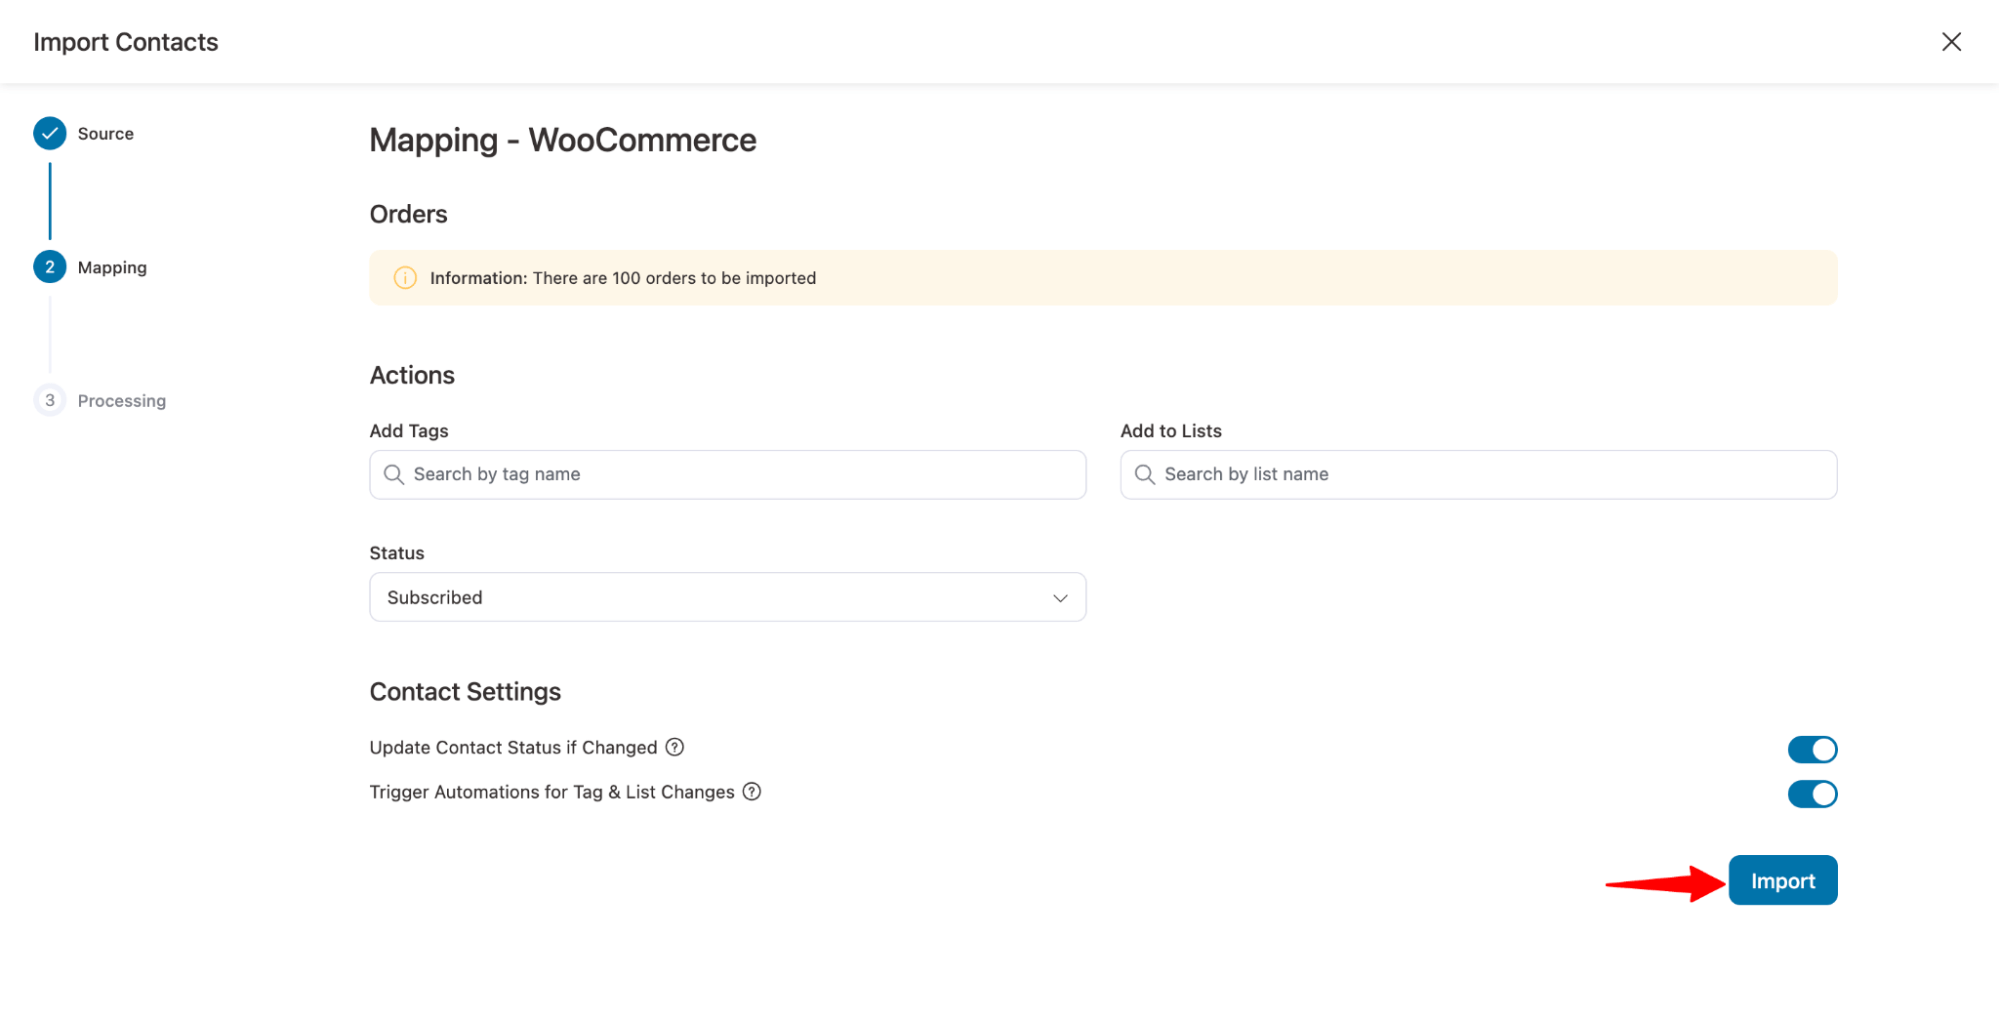Viewport: 1999px width, 1026px height.
Task: Disable Update Contact Status if Changed
Action: click(x=1812, y=749)
